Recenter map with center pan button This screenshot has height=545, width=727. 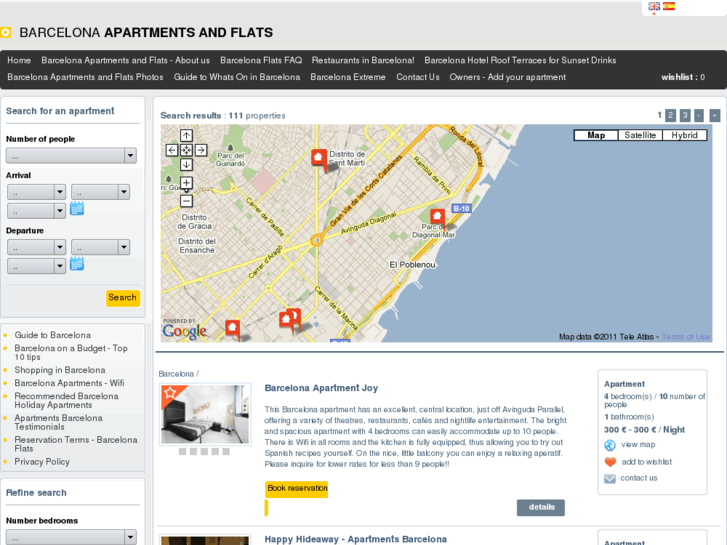186,150
